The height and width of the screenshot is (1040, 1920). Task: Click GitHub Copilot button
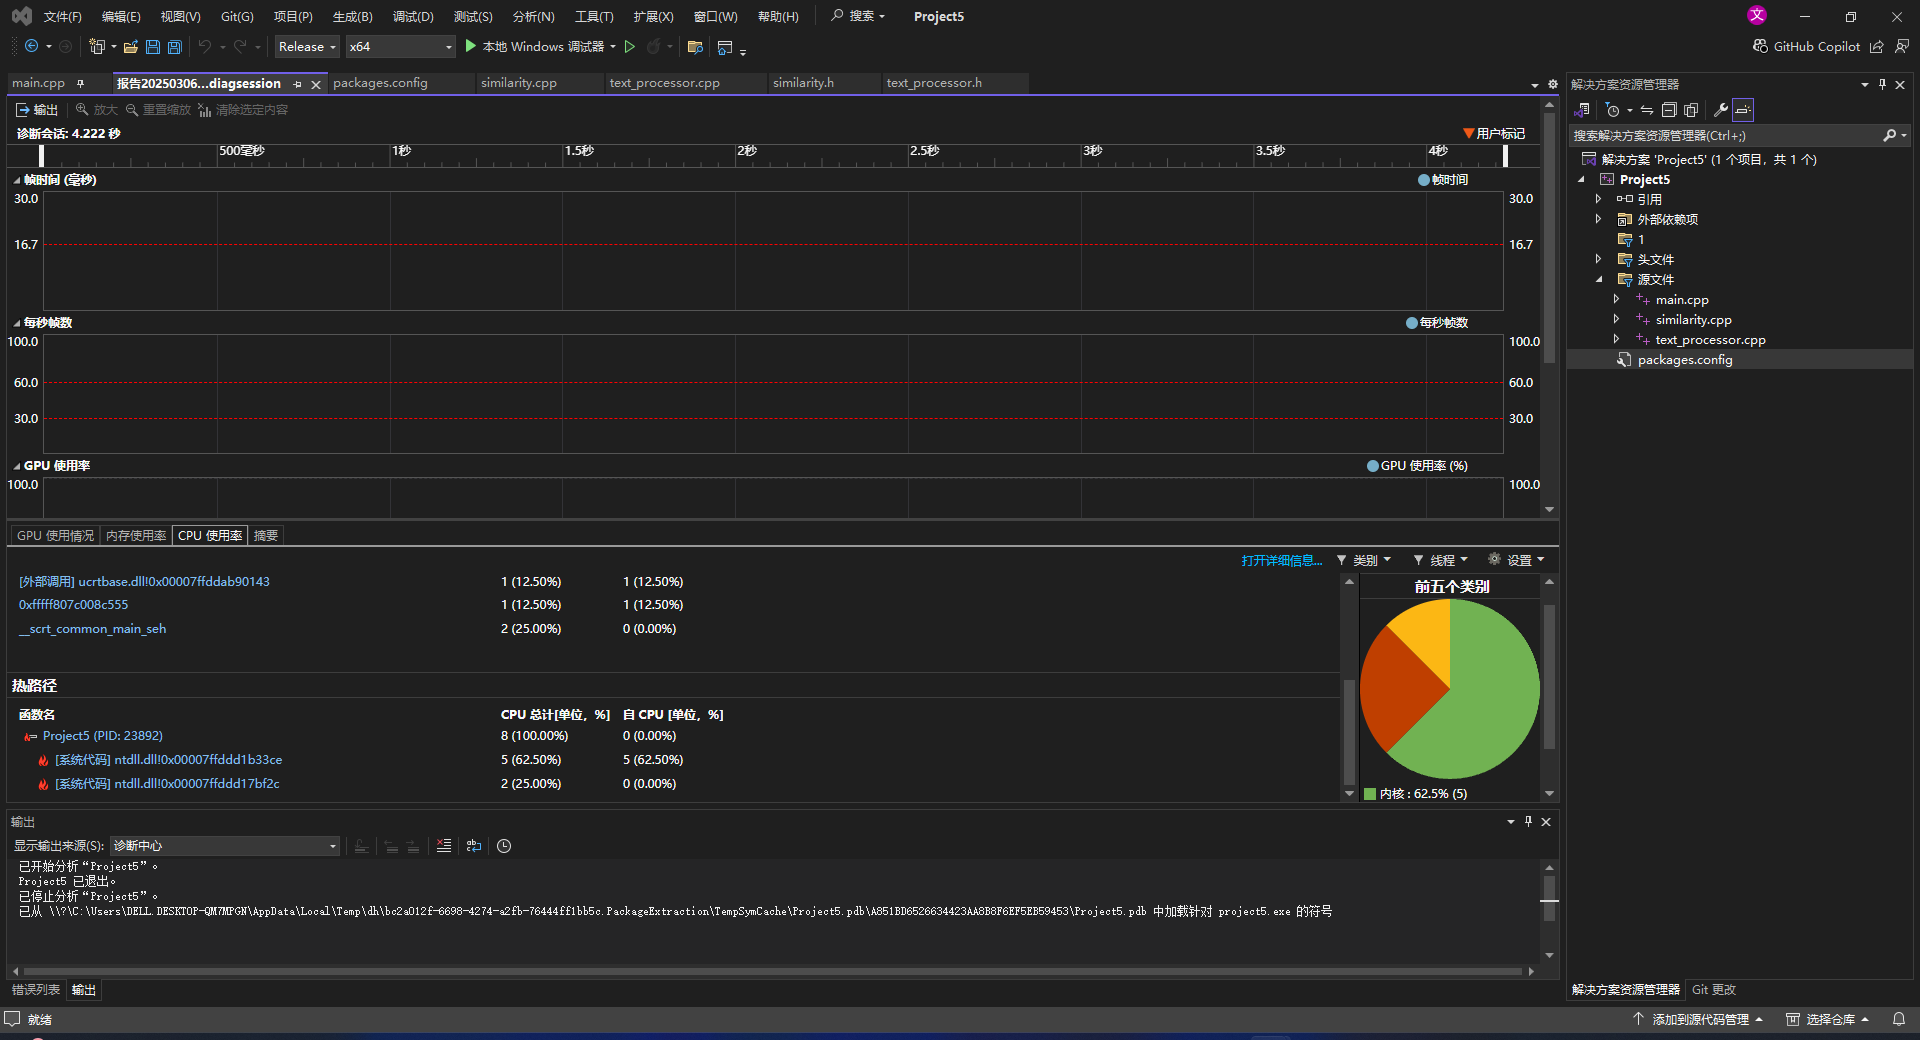click(1806, 46)
